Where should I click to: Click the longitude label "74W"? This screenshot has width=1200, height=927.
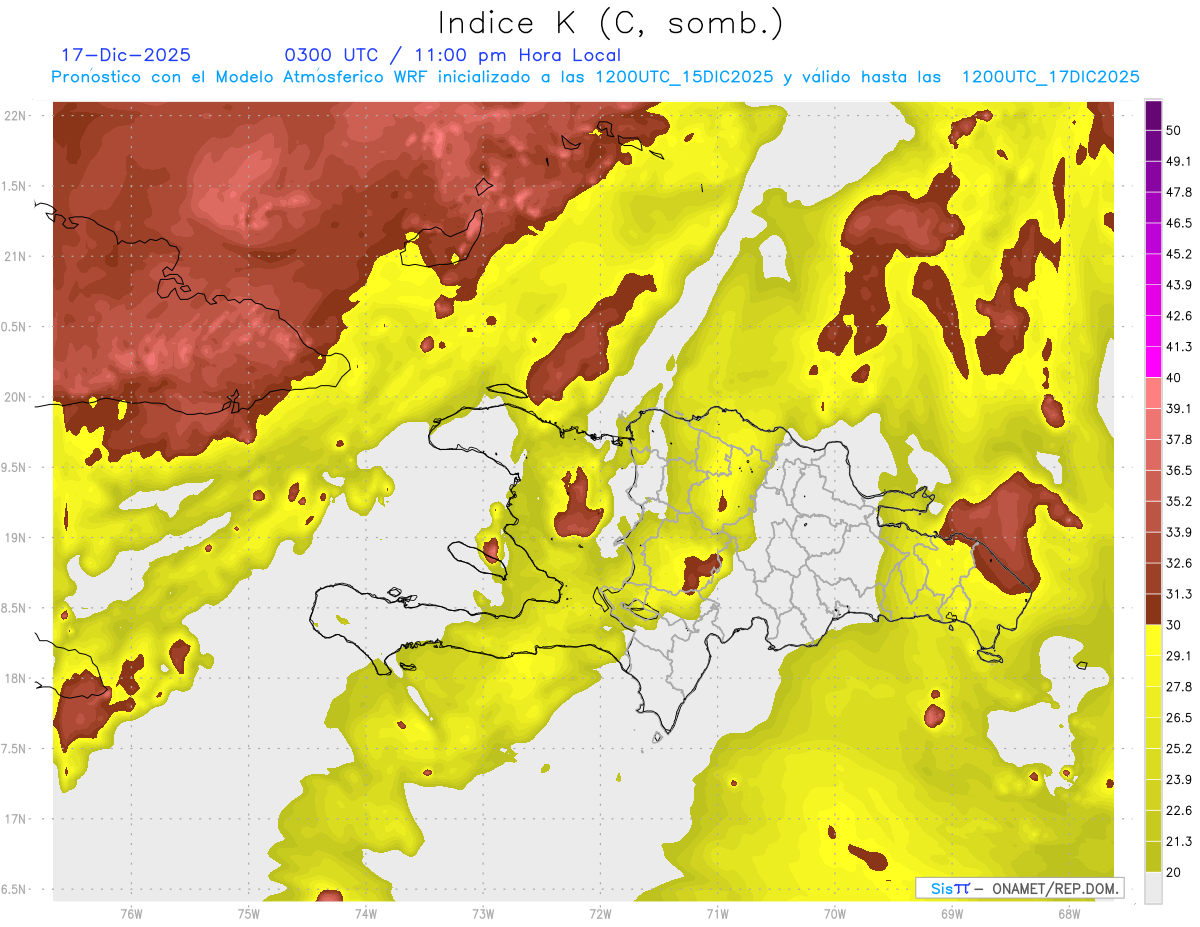(x=366, y=914)
